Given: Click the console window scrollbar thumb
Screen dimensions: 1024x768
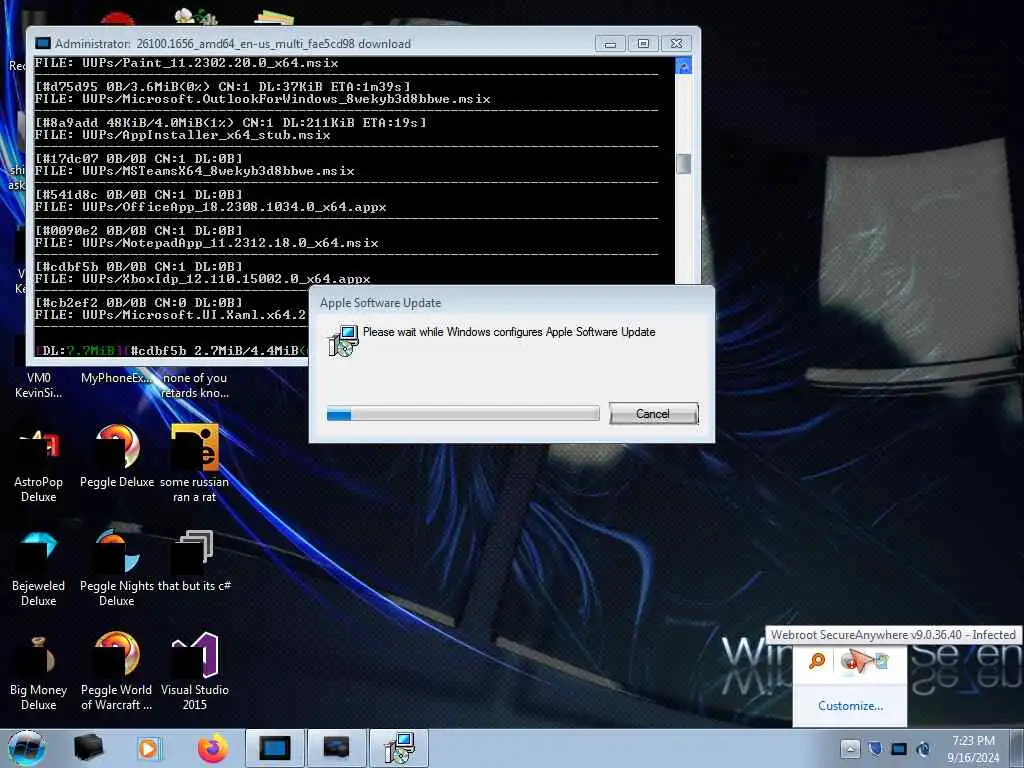Looking at the screenshot, I should pos(683,163).
